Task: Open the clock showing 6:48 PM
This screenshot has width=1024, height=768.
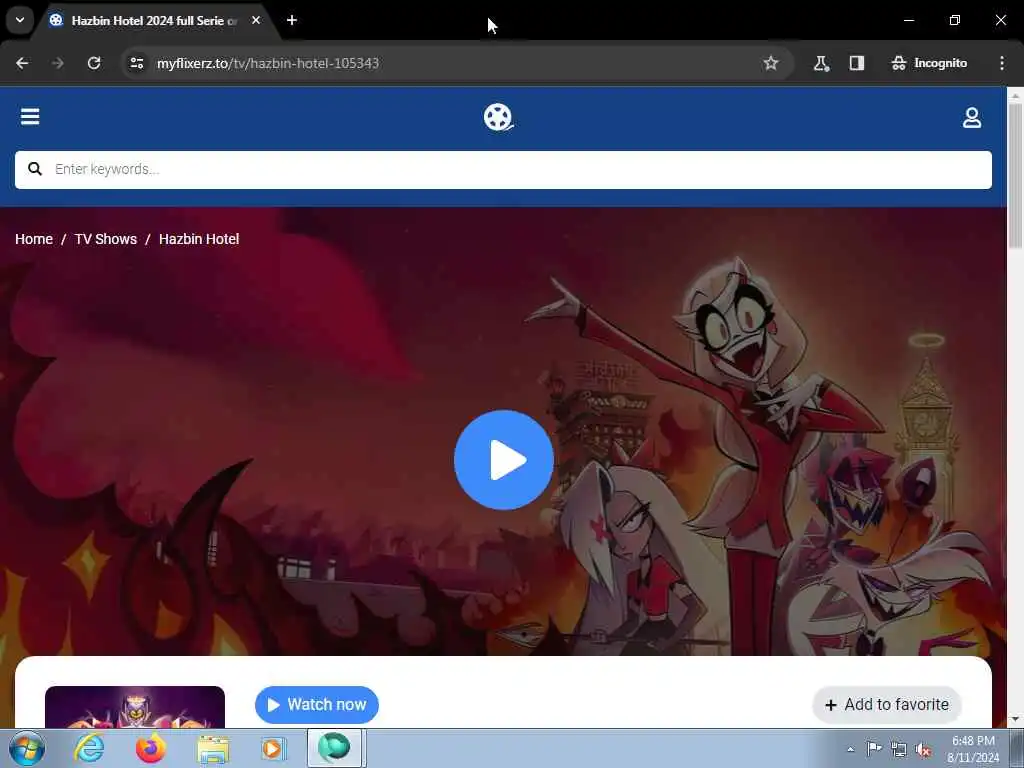Action: 973,749
